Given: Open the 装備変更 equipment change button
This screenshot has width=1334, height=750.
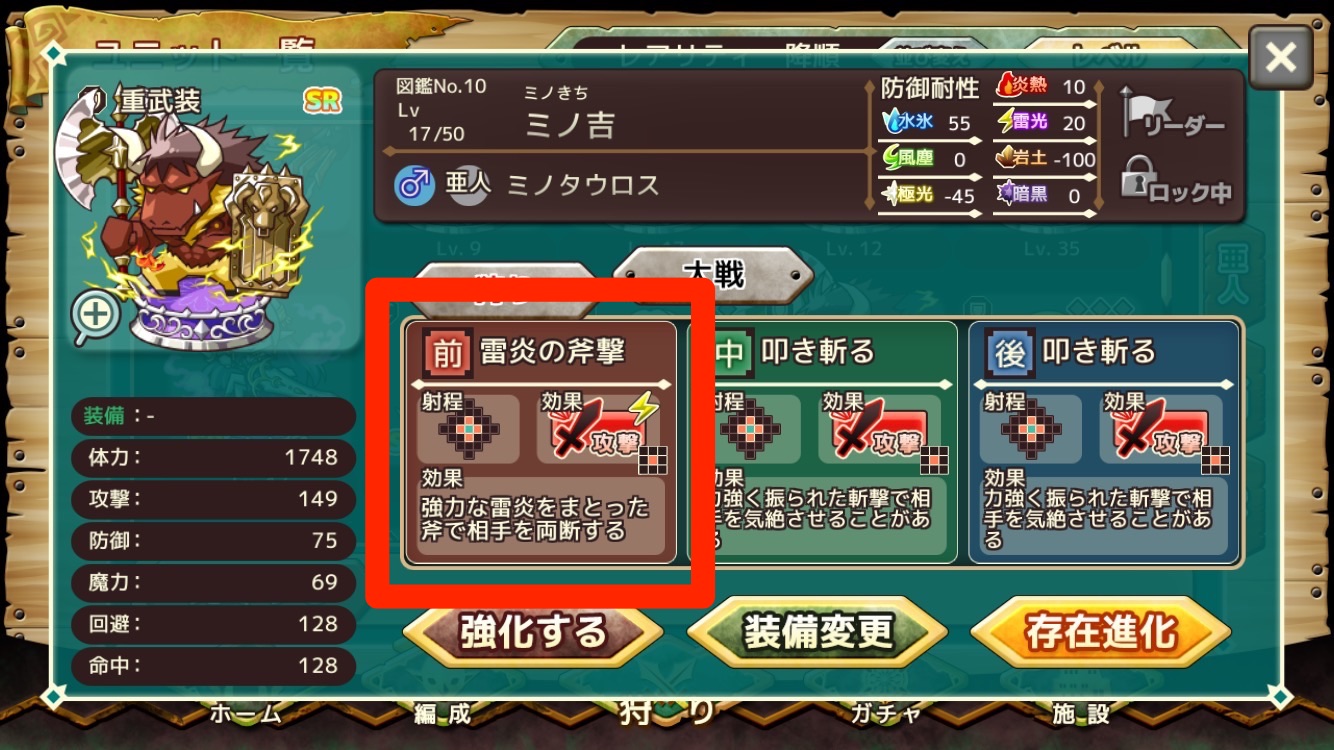Looking at the screenshot, I should (x=817, y=632).
